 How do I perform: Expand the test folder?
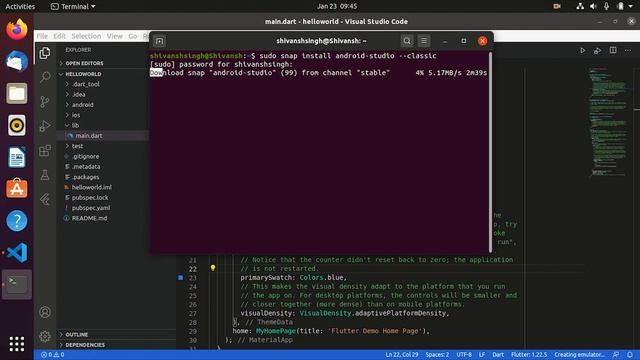coord(78,146)
